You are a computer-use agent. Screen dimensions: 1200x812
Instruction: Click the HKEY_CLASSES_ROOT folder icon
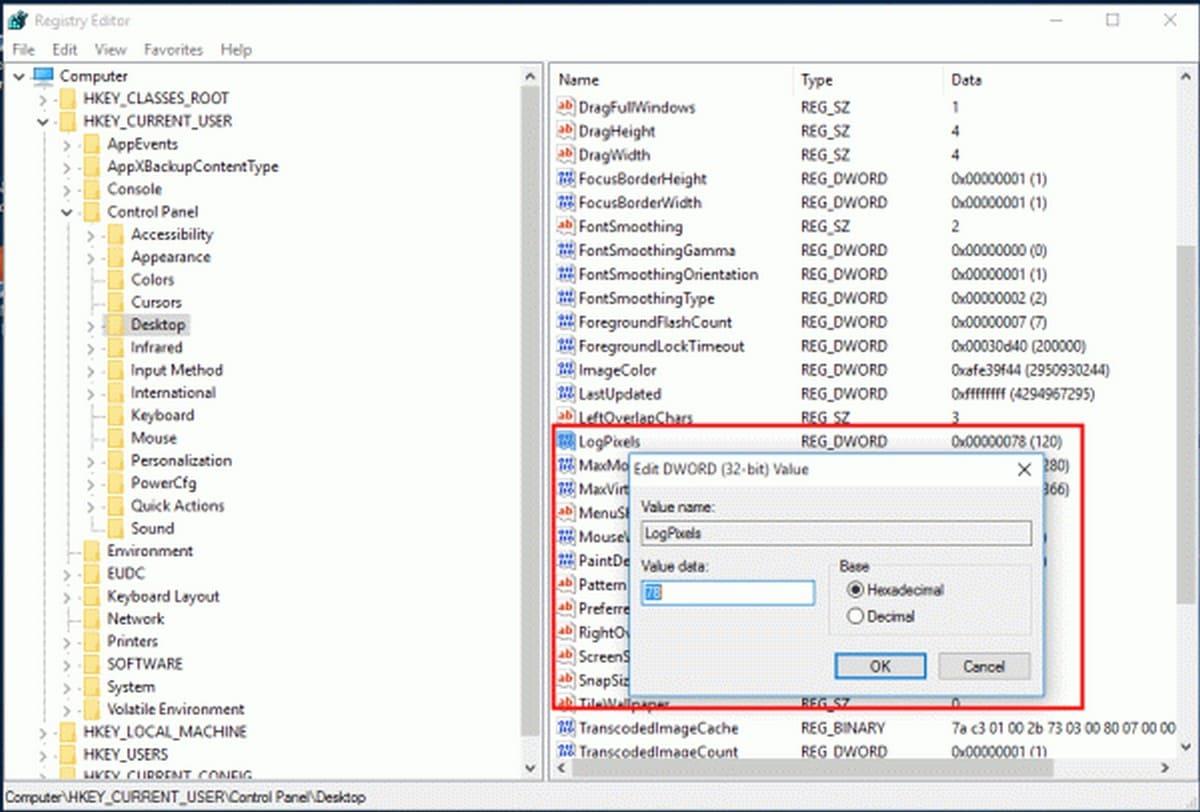coord(67,99)
